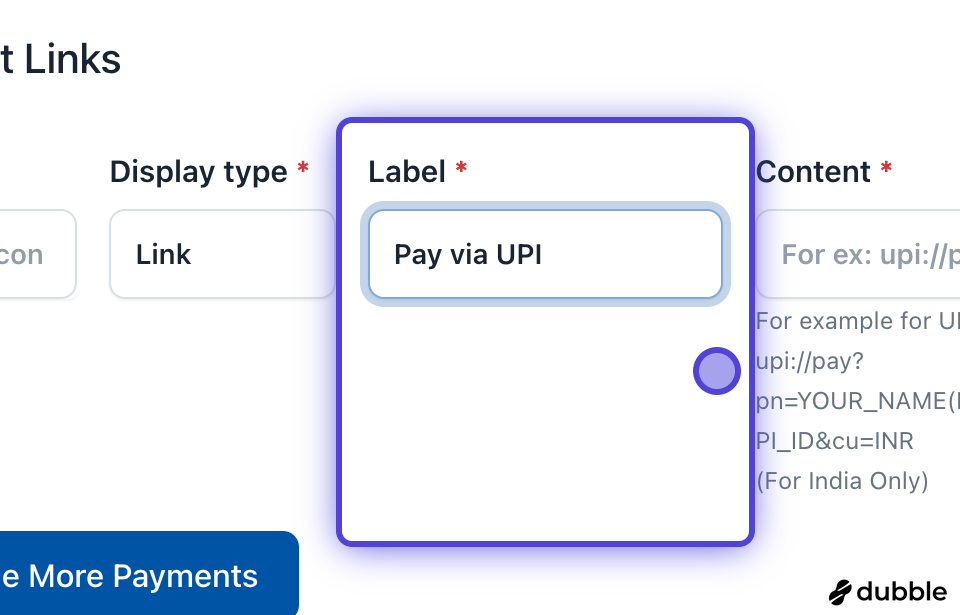
Task: Click the "Links" section title
Action: point(72,60)
